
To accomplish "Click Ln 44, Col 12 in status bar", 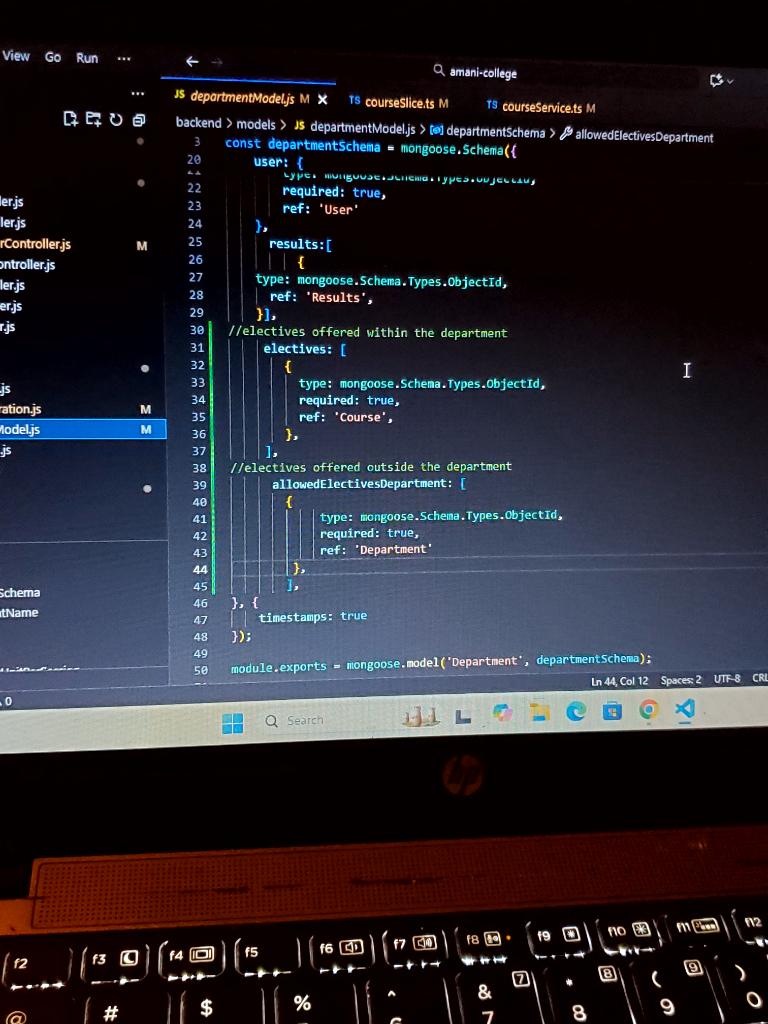I will coord(620,681).
